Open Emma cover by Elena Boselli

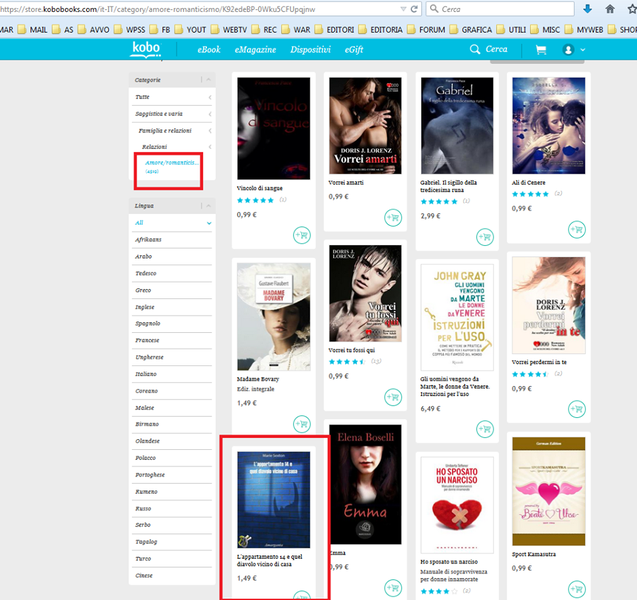[365, 484]
